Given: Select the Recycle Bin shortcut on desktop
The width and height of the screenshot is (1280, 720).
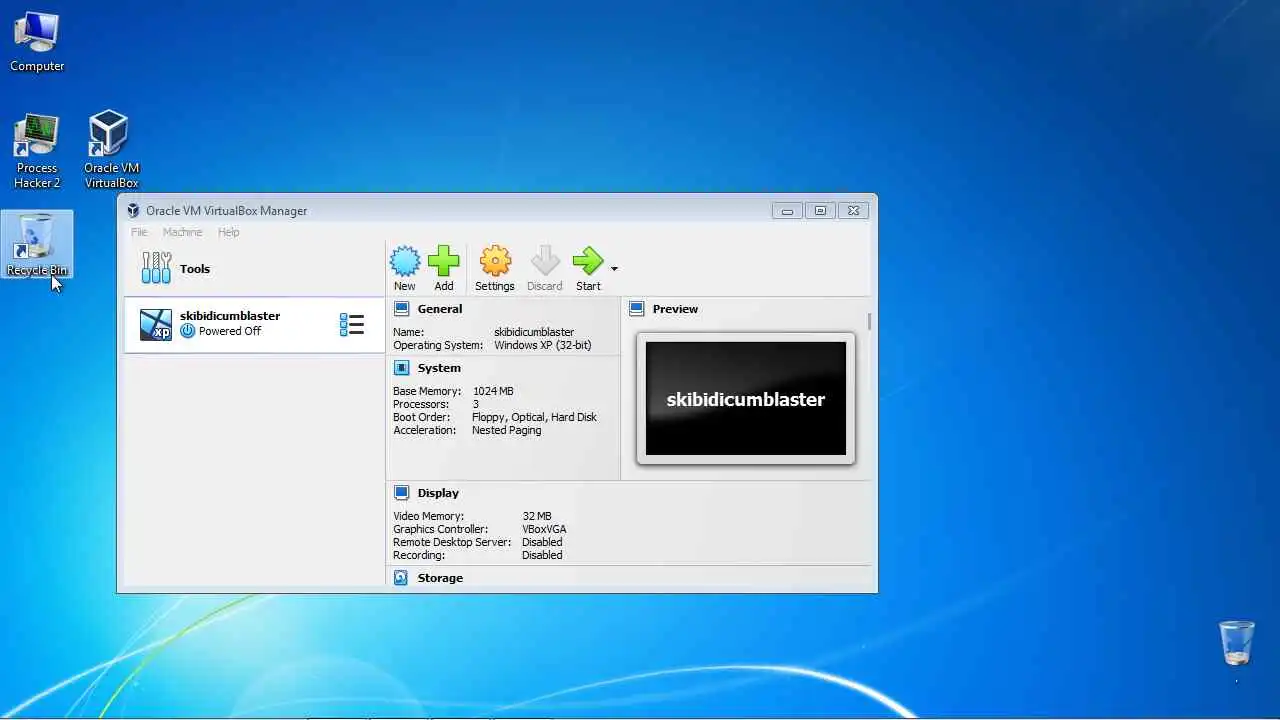Looking at the screenshot, I should click(37, 245).
